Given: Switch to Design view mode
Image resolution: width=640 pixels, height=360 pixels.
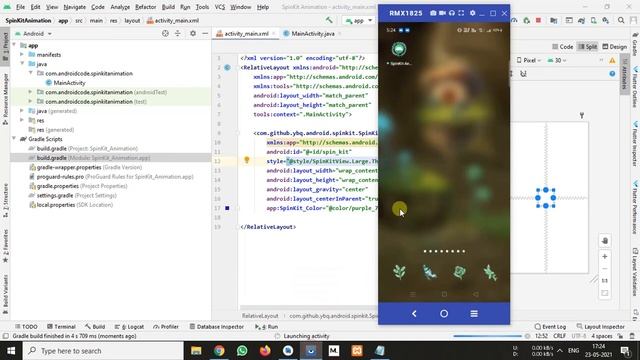Looking at the screenshot, I should tap(614, 47).
